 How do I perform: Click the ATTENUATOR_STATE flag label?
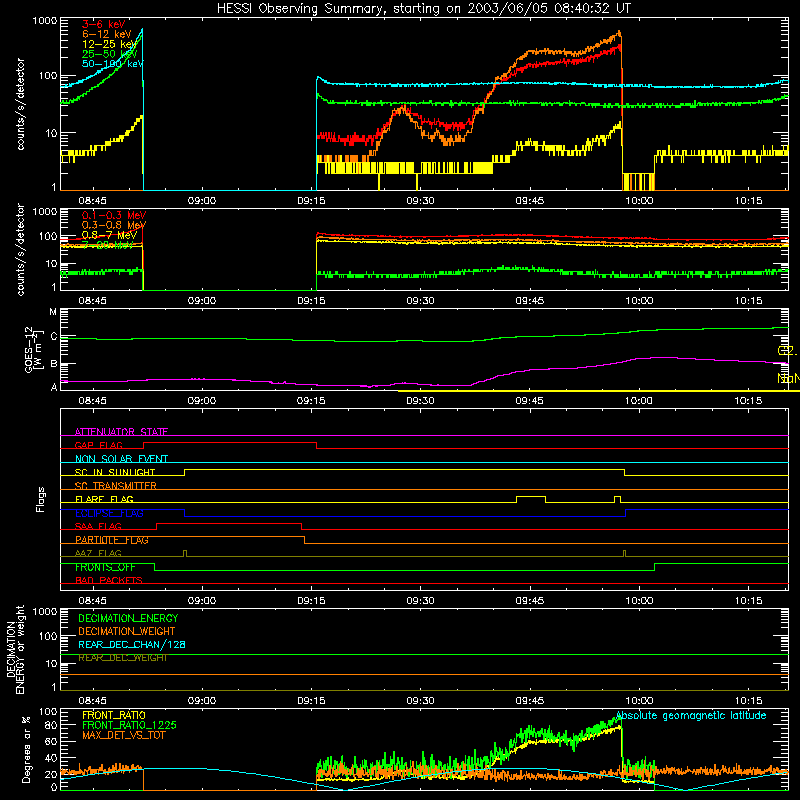point(121,432)
